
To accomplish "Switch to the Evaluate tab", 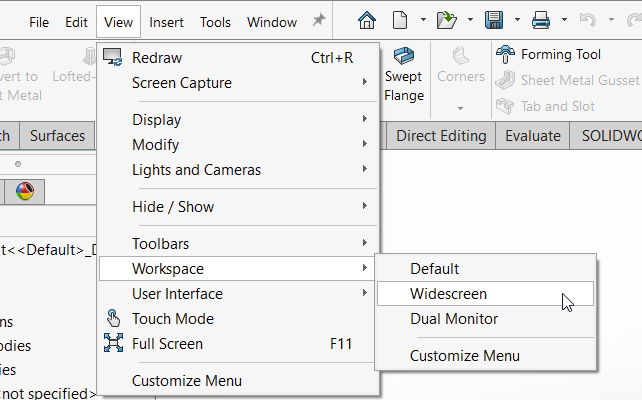I will coord(533,136).
